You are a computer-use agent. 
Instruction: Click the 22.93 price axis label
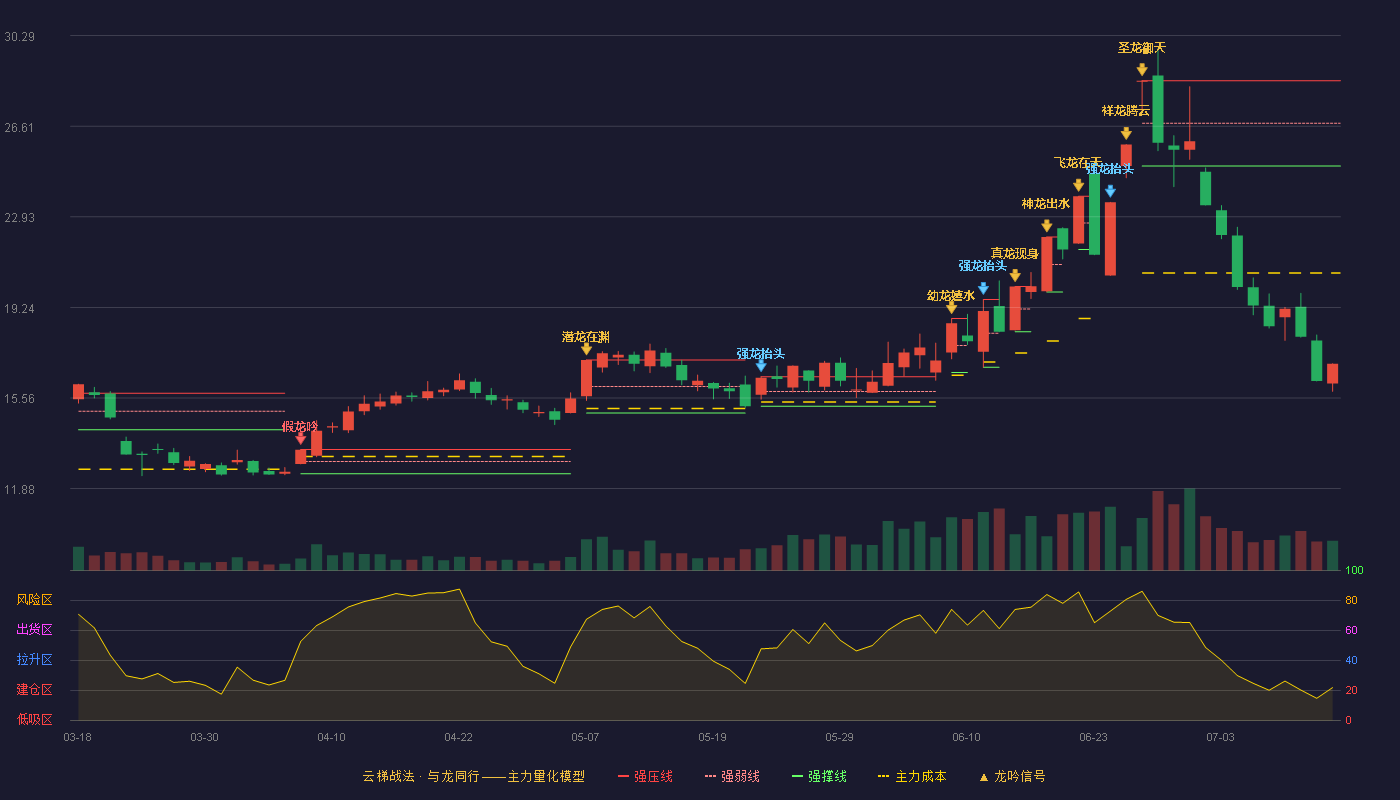(19, 217)
